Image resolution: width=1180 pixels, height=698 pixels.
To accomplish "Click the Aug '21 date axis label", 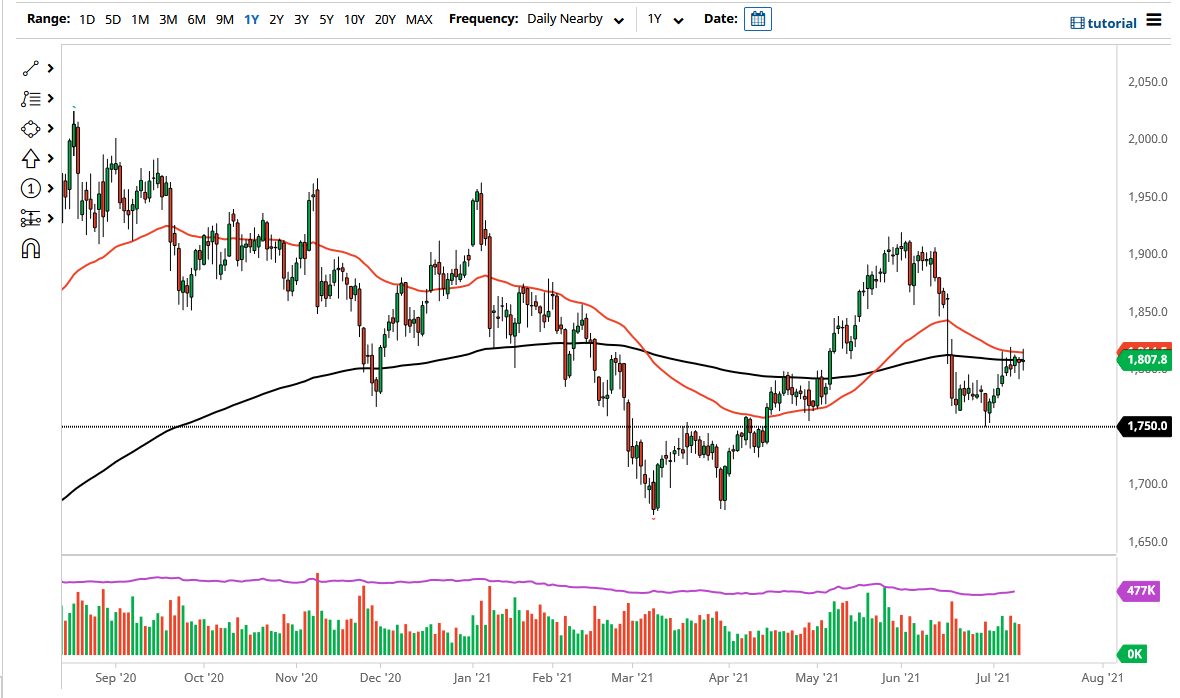I will point(1102,678).
